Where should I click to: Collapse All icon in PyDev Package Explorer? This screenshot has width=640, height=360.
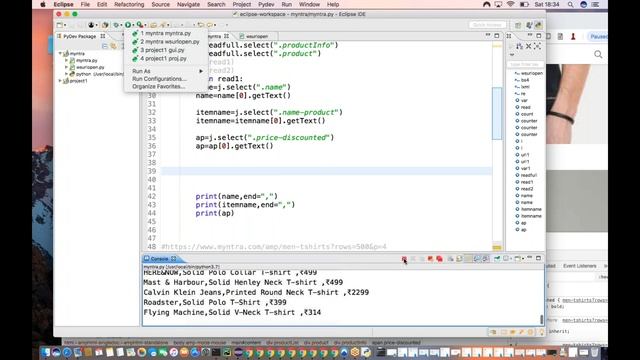click(104, 46)
